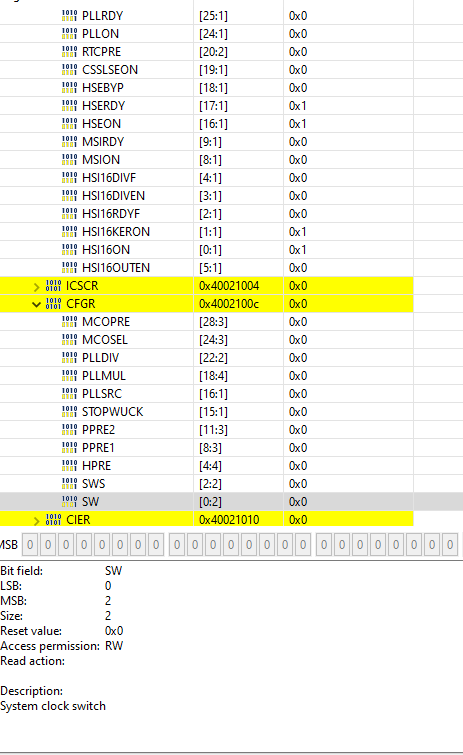Click the Access permission RW value

click(x=114, y=646)
